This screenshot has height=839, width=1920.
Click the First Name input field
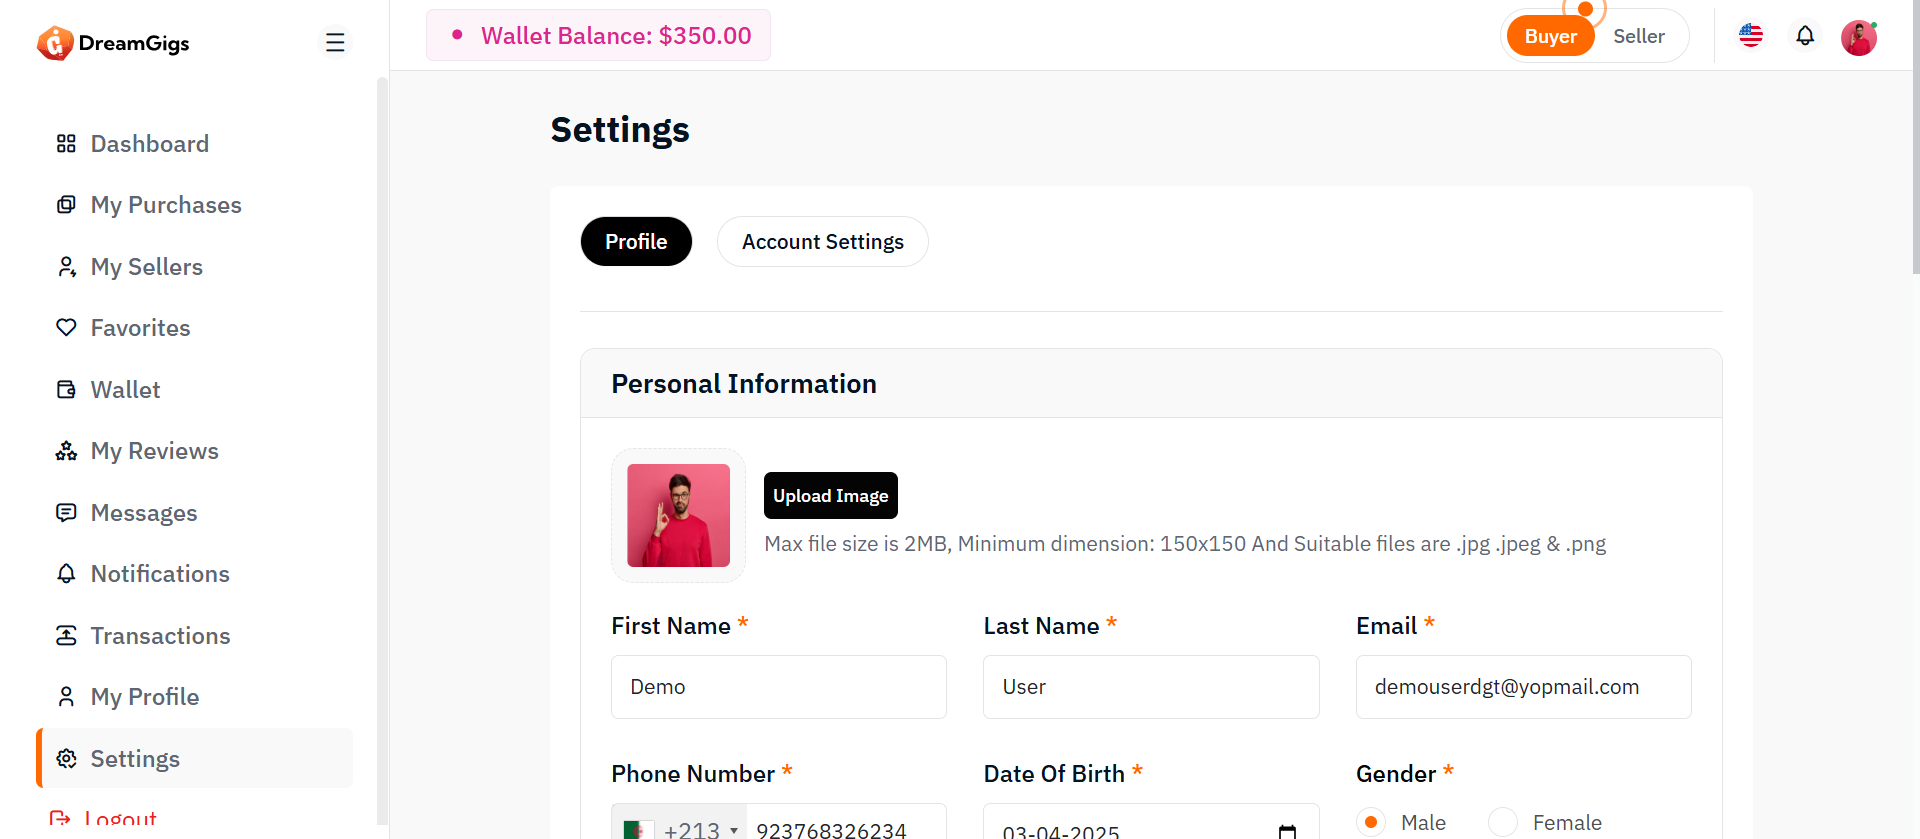click(778, 687)
